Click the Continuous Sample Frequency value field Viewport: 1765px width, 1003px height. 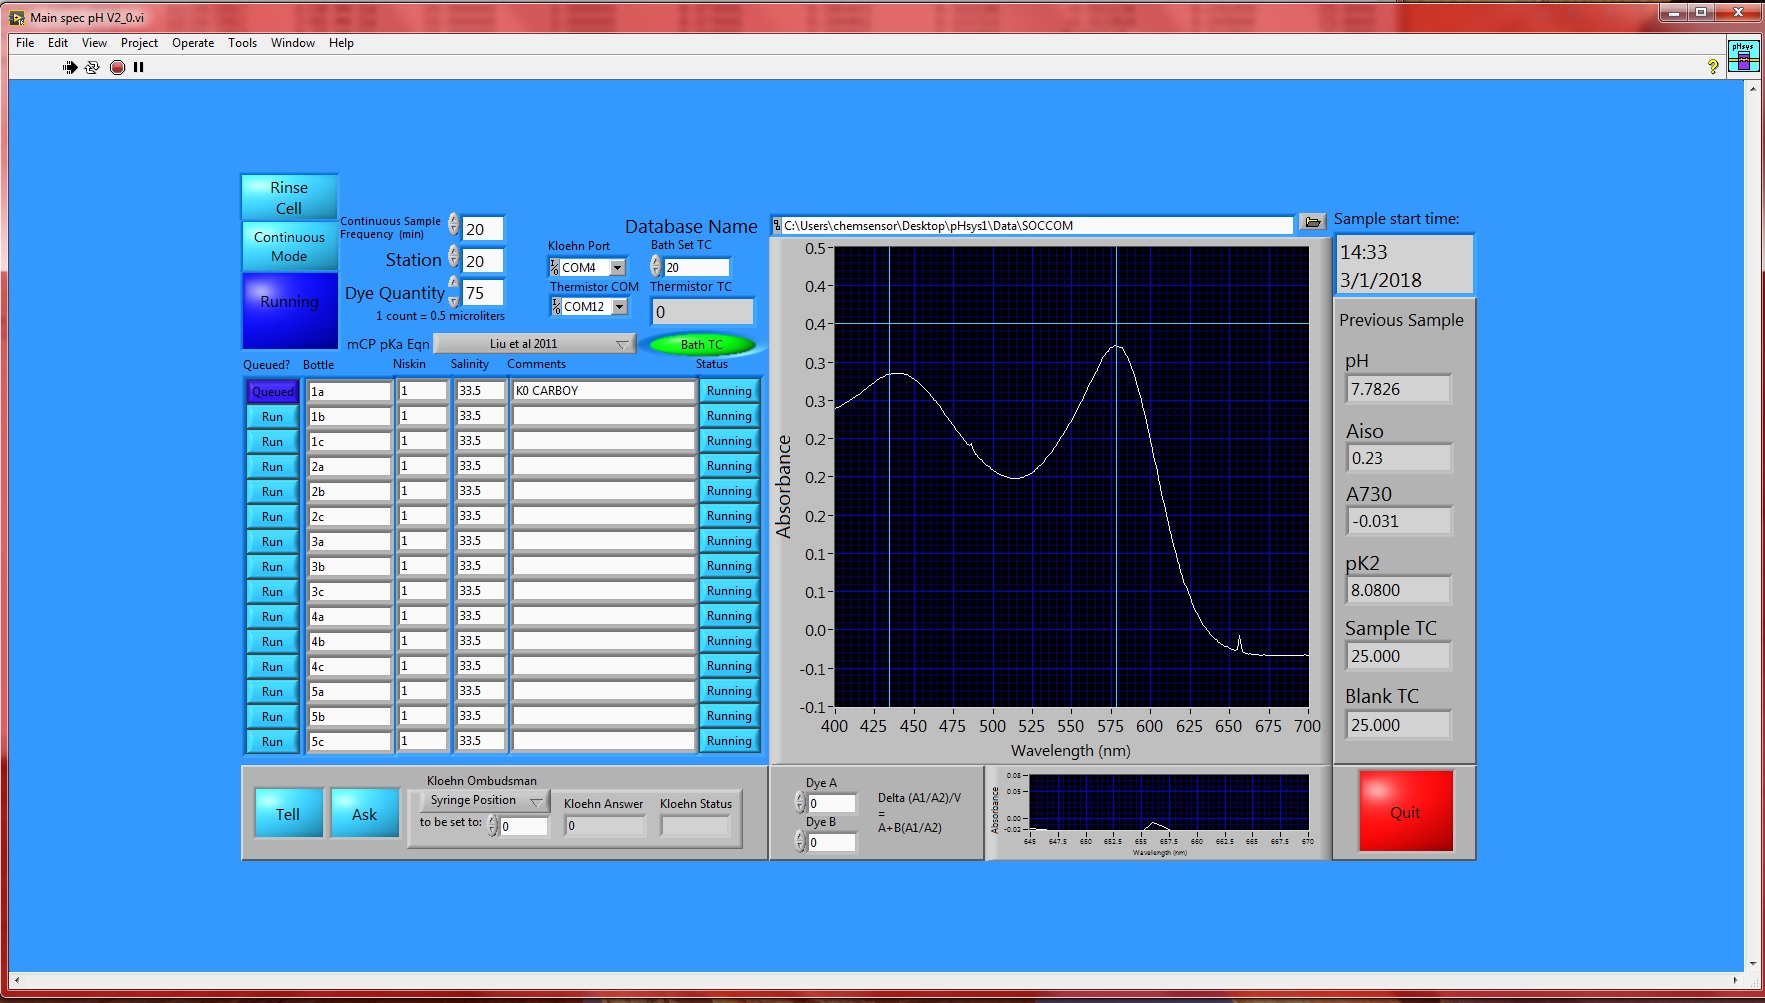tap(482, 229)
